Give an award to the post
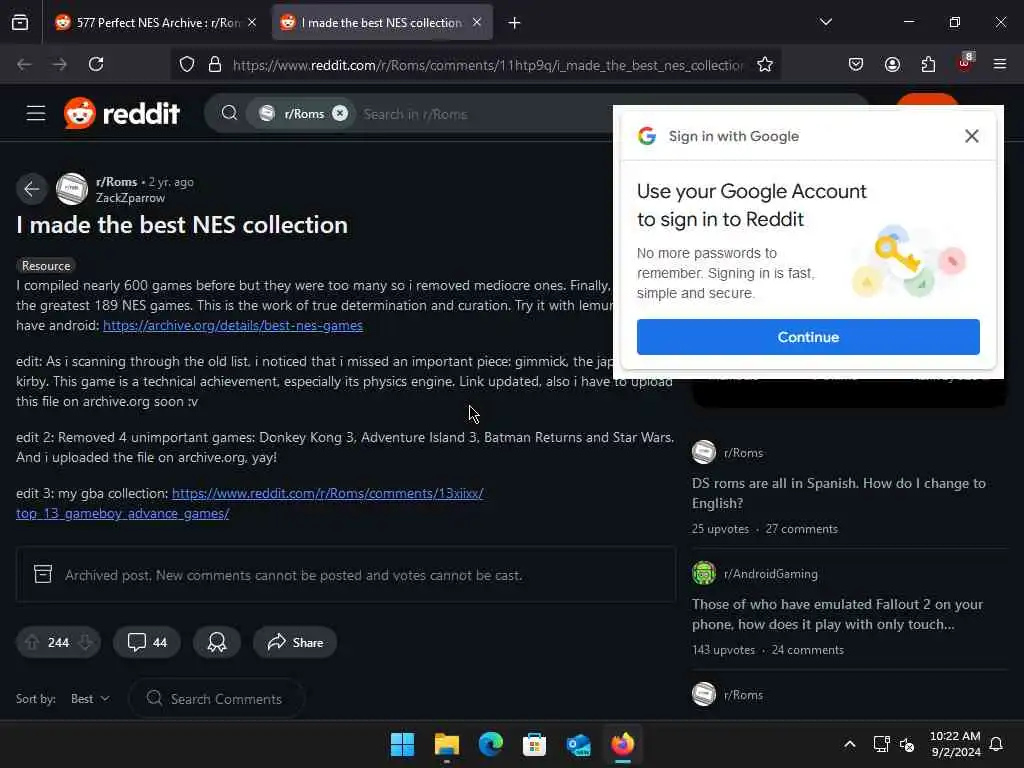Viewport: 1024px width, 768px height. (217, 643)
